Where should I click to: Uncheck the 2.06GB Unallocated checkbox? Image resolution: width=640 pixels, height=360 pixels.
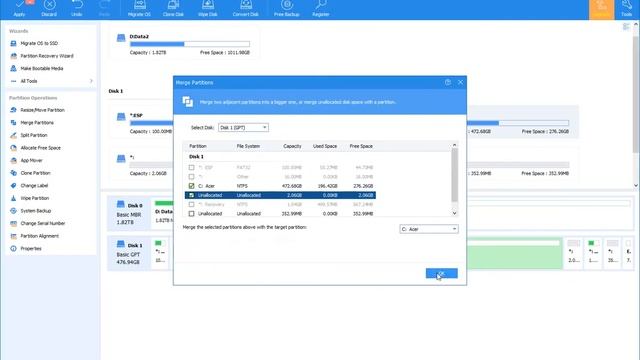[x=191, y=195]
